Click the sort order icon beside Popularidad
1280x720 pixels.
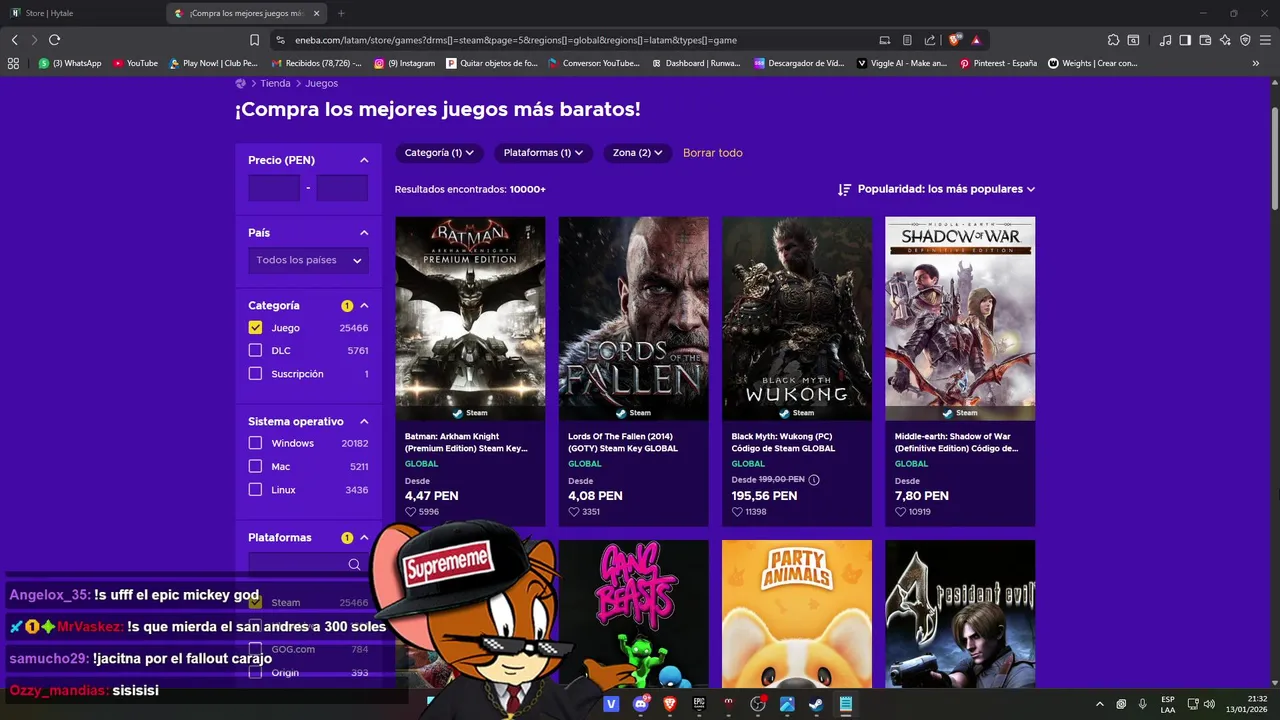click(x=844, y=189)
